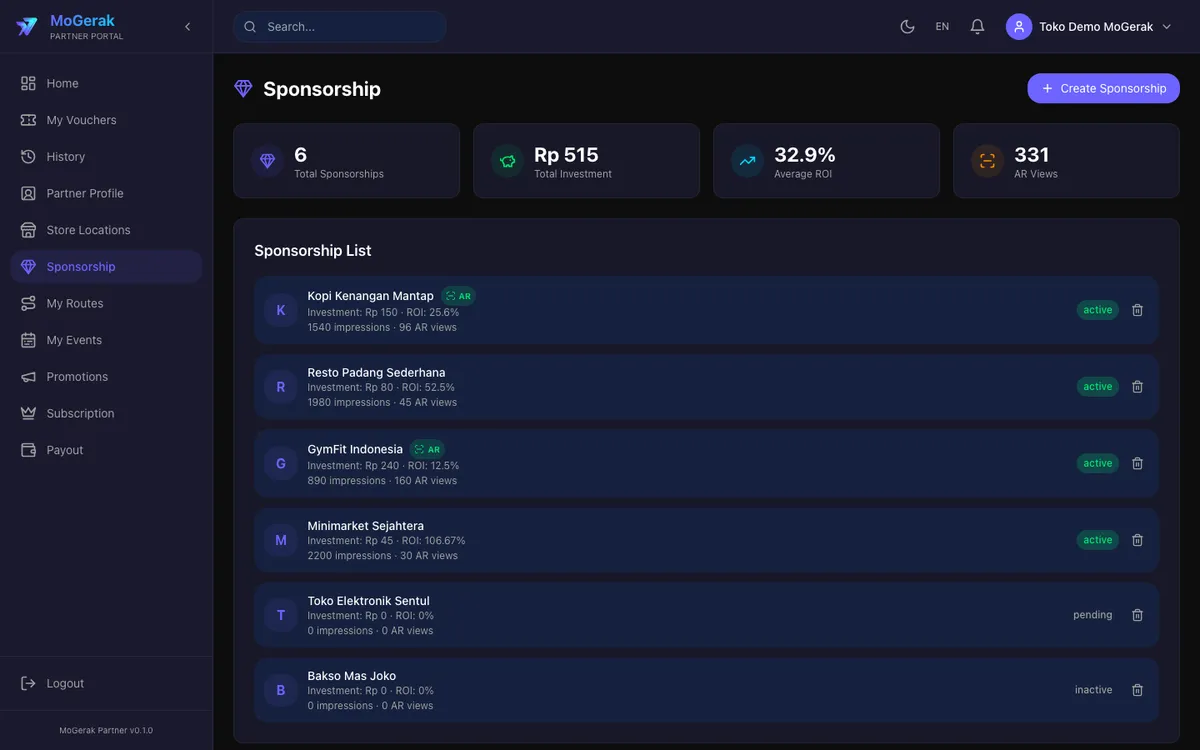Click the T avatar of Toko Elektronik
1200x750 pixels.
[x=281, y=615]
